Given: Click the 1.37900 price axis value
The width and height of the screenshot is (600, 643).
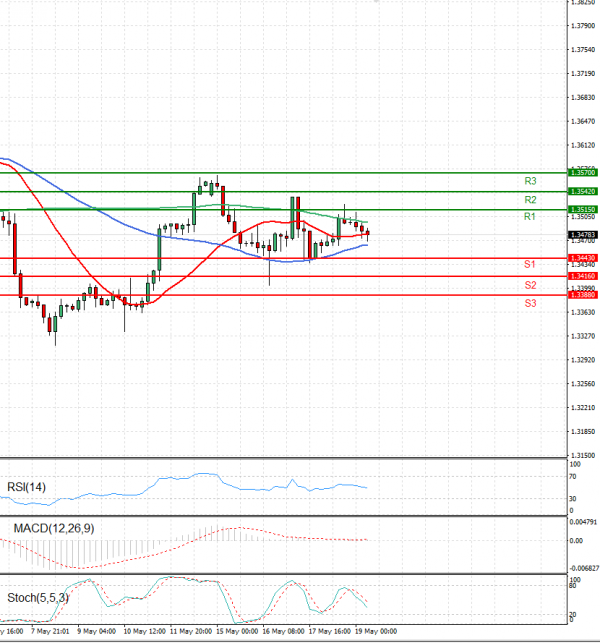Looking at the screenshot, I should point(583,26).
